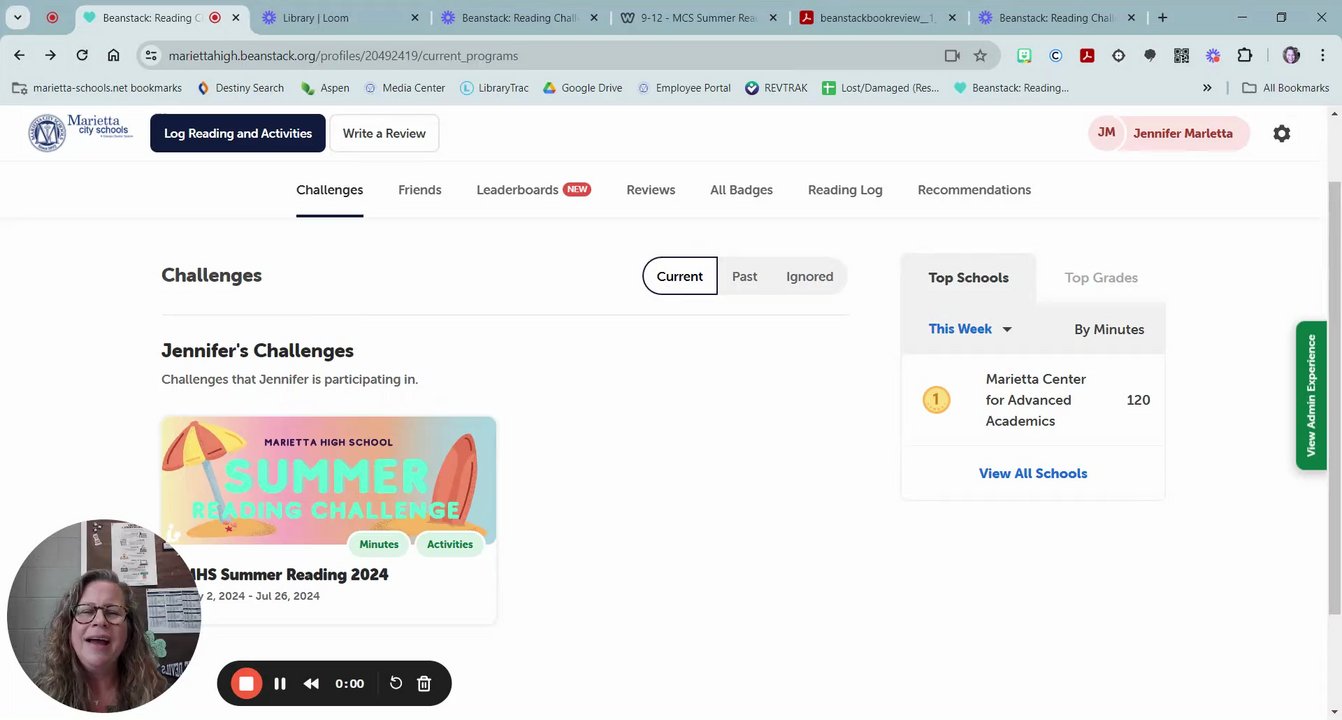
Task: Open the Reviews tab
Action: click(x=651, y=190)
